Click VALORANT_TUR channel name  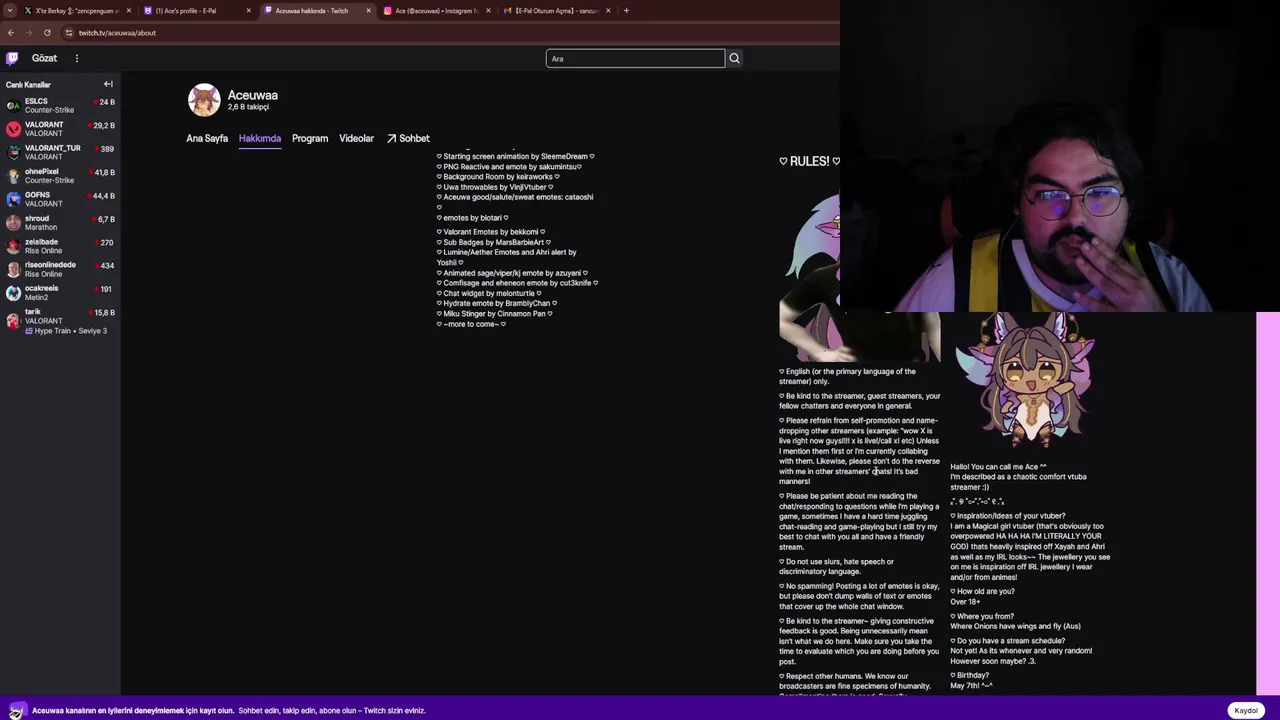click(x=53, y=148)
